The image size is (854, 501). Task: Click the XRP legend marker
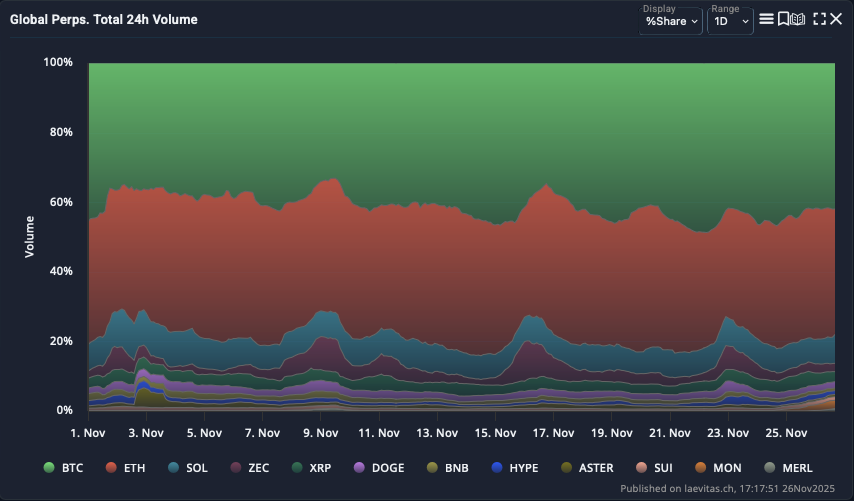(x=297, y=467)
